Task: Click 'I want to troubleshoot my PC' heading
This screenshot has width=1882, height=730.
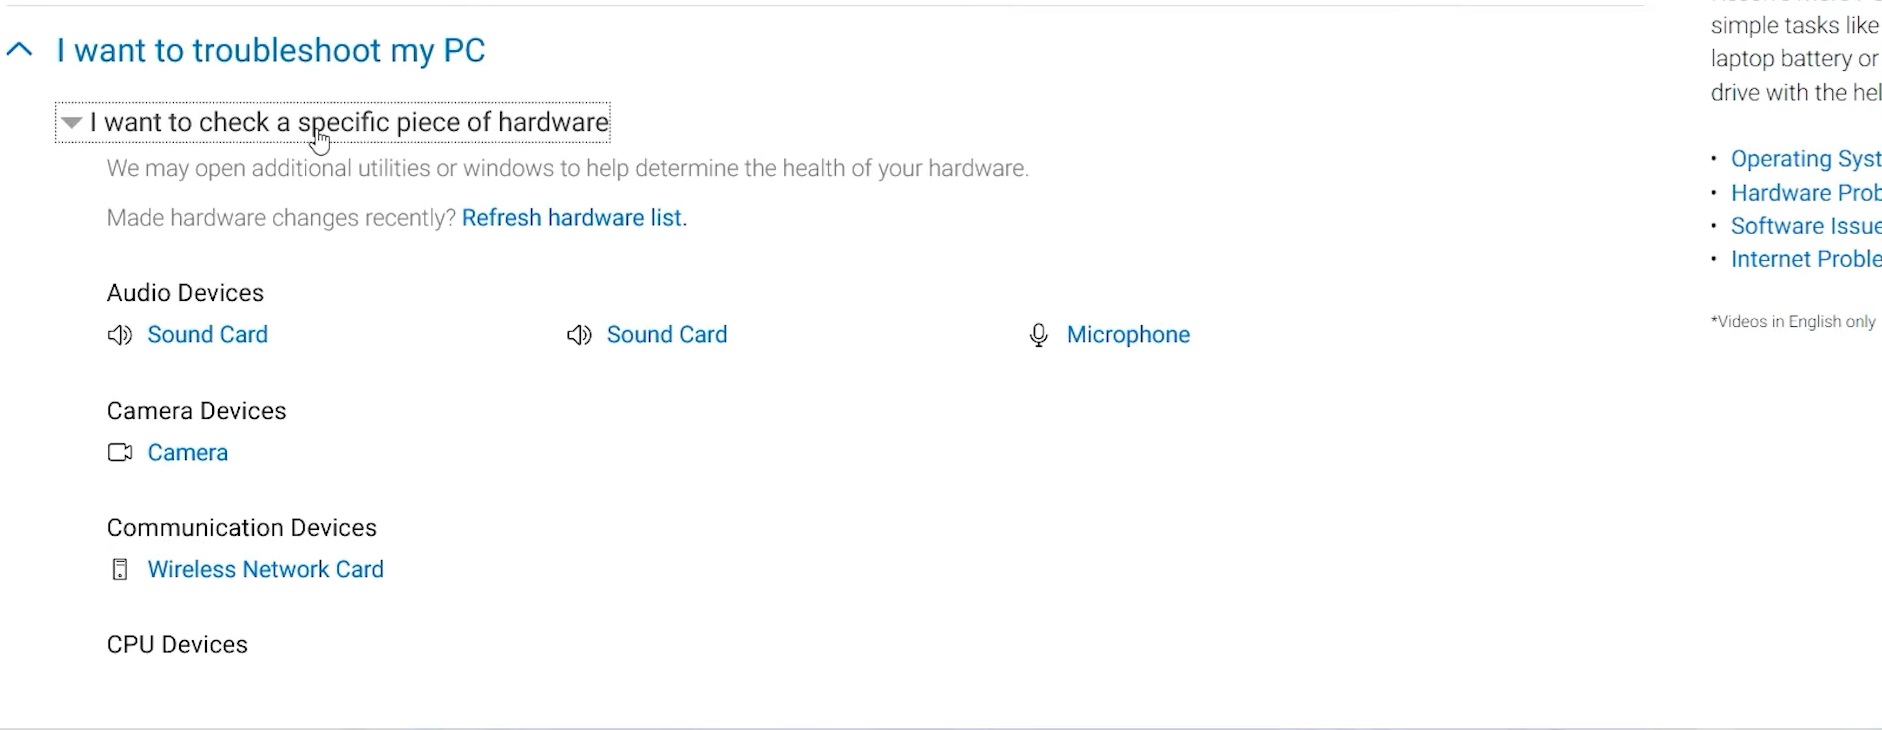Action: [270, 50]
